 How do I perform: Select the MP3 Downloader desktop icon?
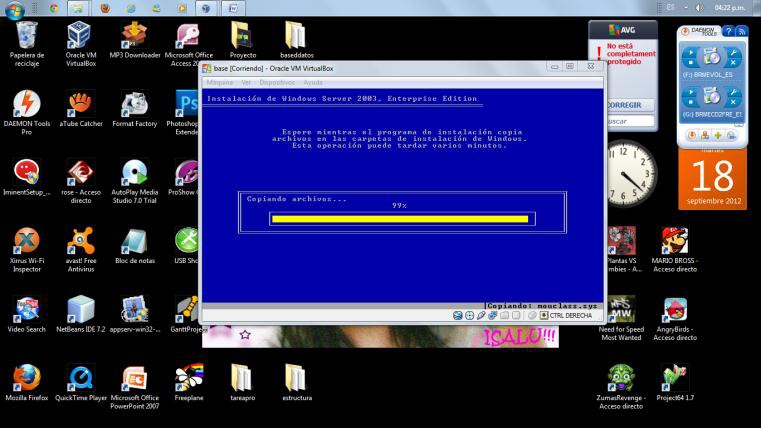pos(135,40)
